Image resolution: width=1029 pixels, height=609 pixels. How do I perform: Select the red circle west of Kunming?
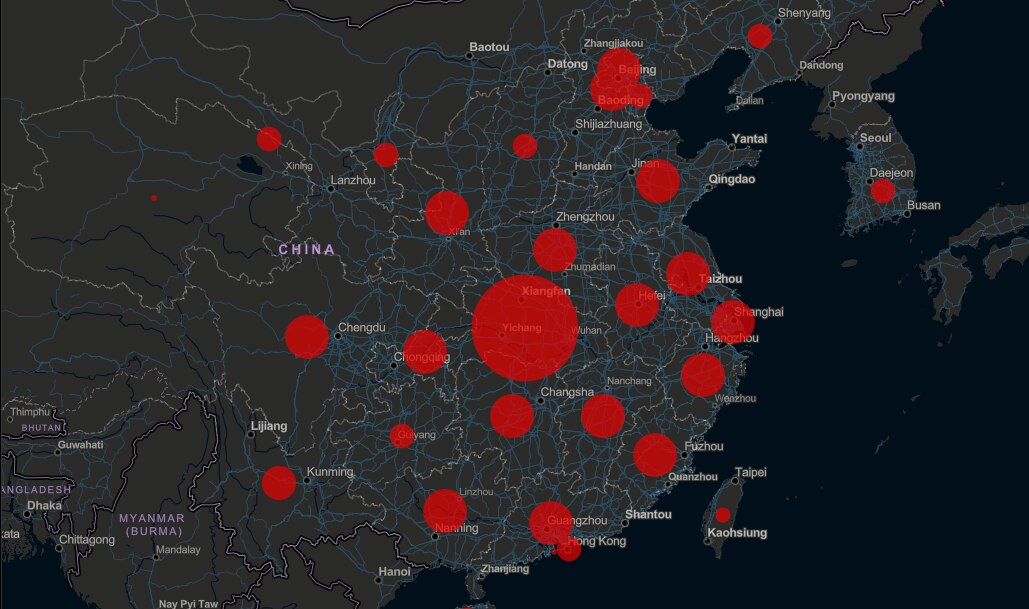click(x=279, y=483)
